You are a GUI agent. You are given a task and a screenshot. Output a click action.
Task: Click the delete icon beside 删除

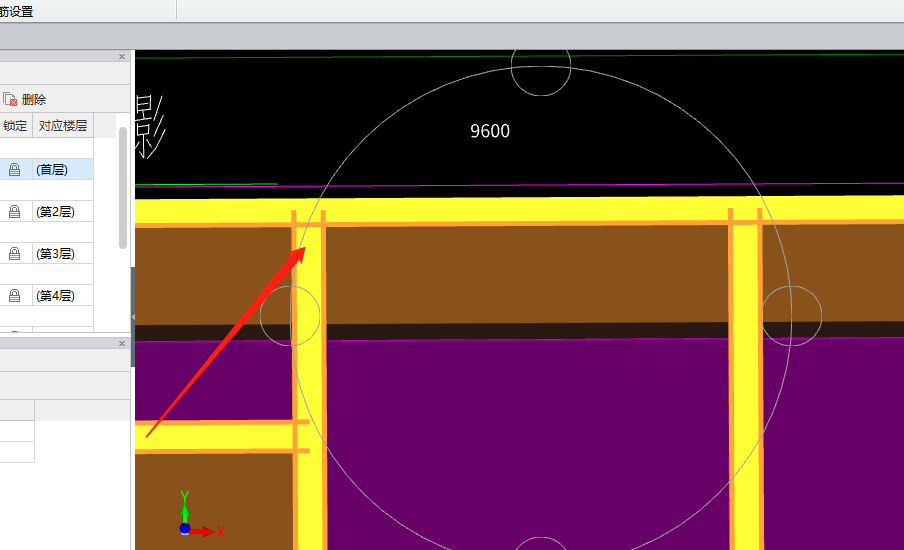click(x=10, y=100)
